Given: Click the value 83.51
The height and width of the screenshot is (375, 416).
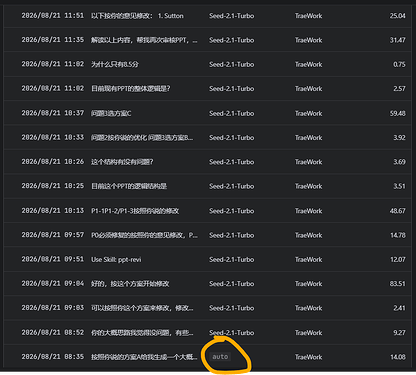Looking at the screenshot, I should pos(398,284).
